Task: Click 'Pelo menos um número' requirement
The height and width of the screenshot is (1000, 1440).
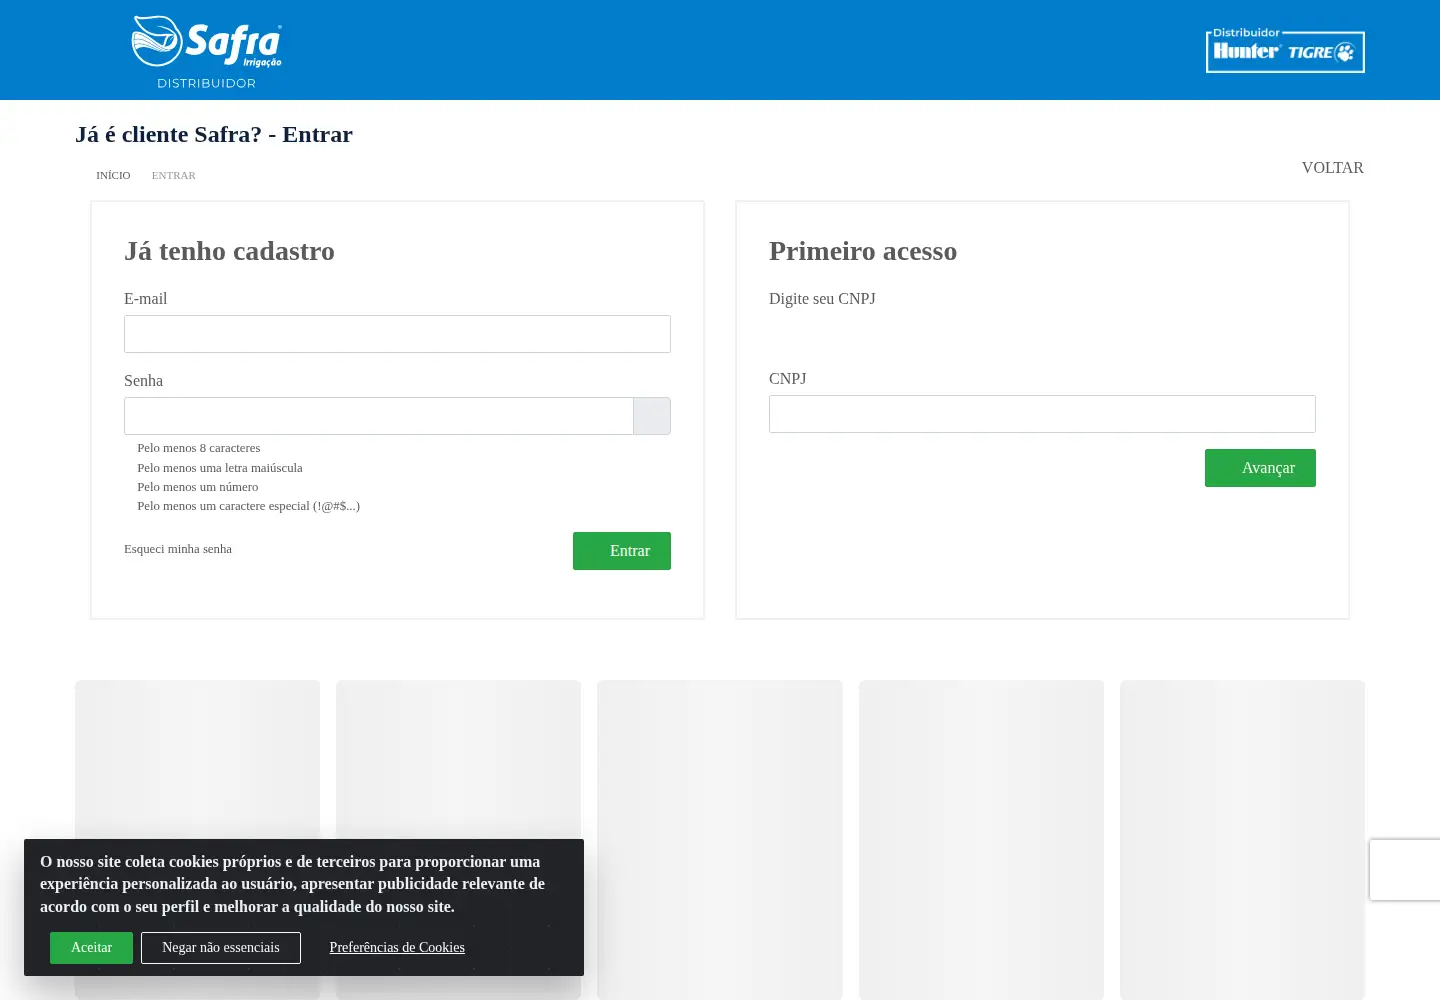Action: [x=198, y=487]
